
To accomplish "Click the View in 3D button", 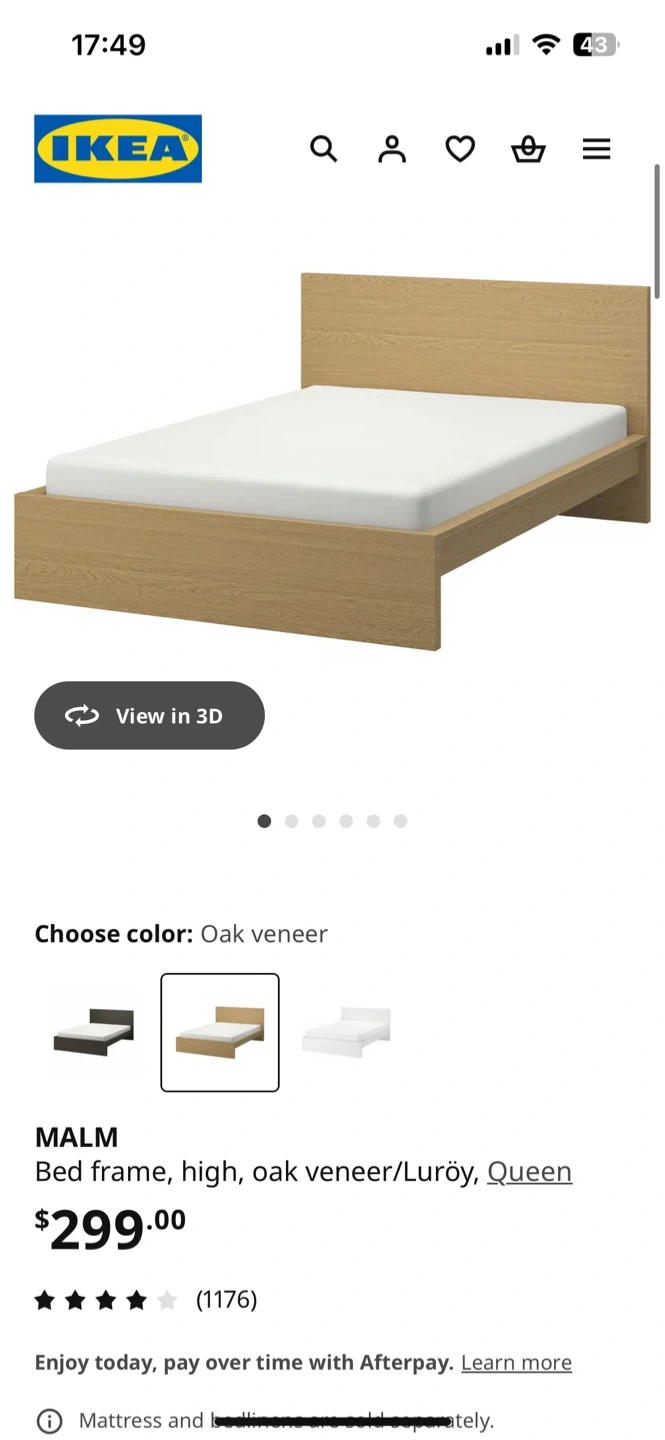I will point(149,715).
